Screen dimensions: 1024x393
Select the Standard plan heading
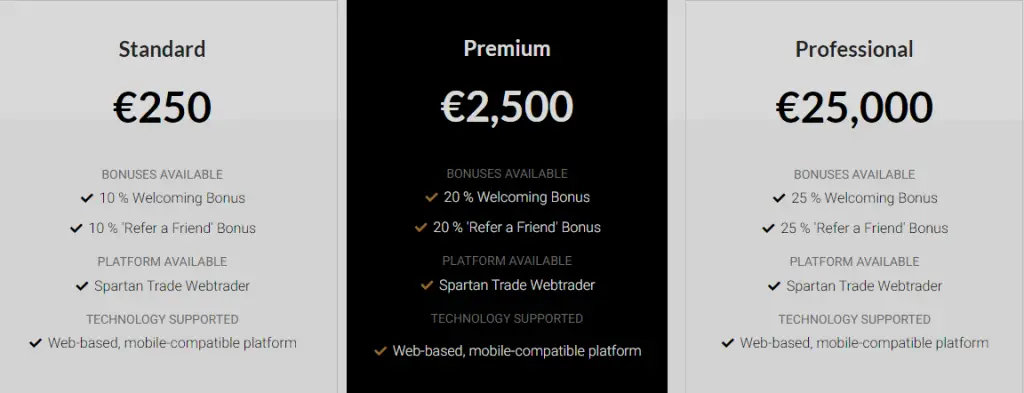[162, 49]
